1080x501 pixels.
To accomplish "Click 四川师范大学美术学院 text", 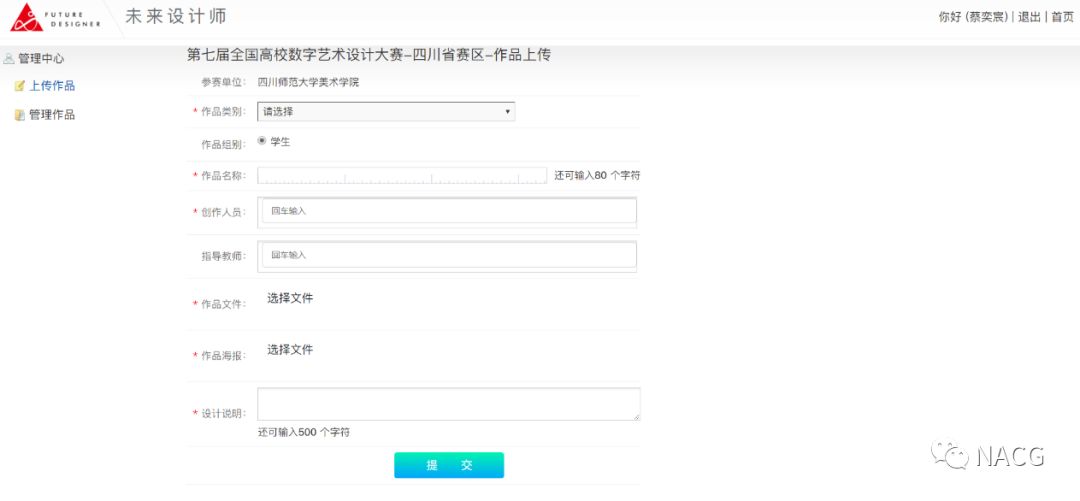I will click(308, 83).
